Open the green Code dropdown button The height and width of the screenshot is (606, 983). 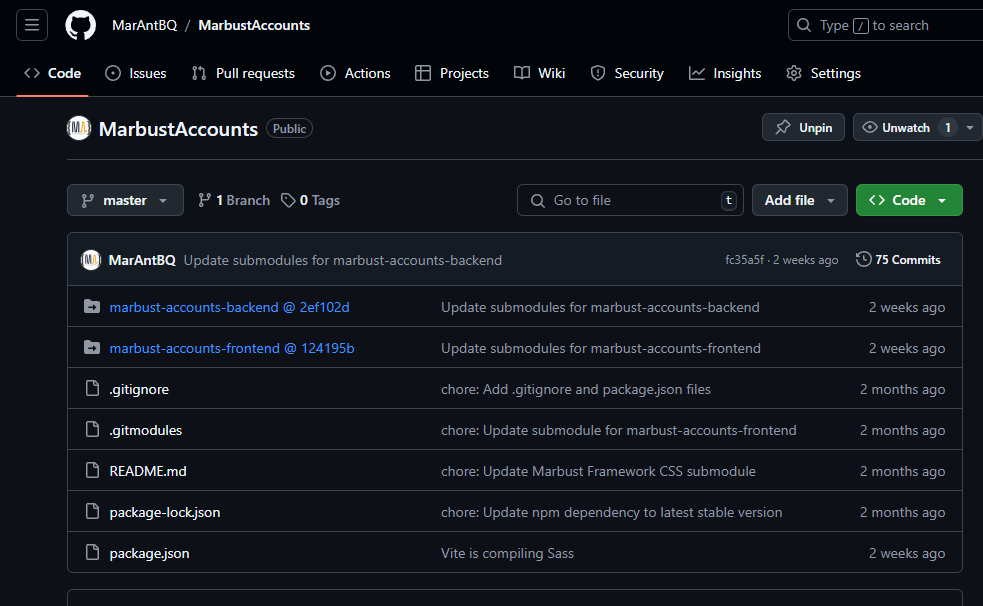coord(909,201)
